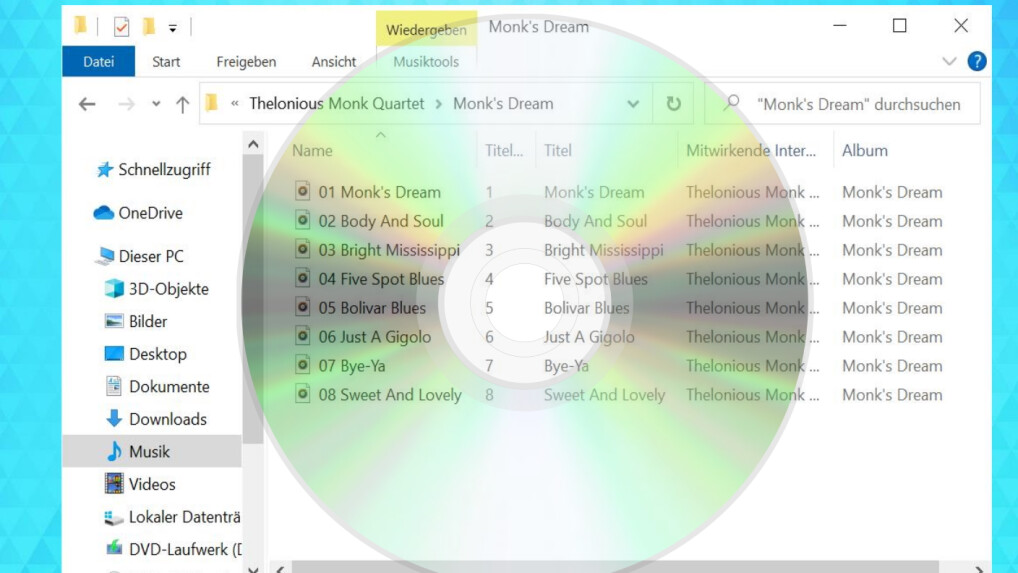Expand hidden breadcrumb path chevrons
The width and height of the screenshot is (1018, 573).
pos(234,104)
